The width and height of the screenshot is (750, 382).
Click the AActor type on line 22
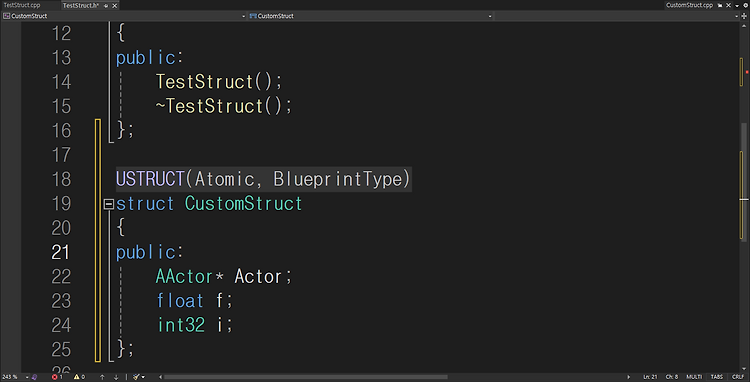point(184,276)
